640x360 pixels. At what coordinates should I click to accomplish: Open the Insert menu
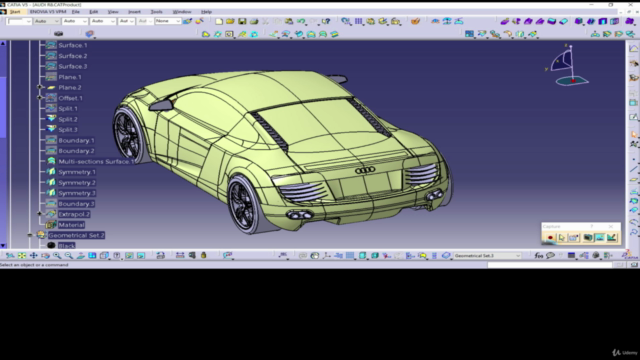(x=134, y=12)
